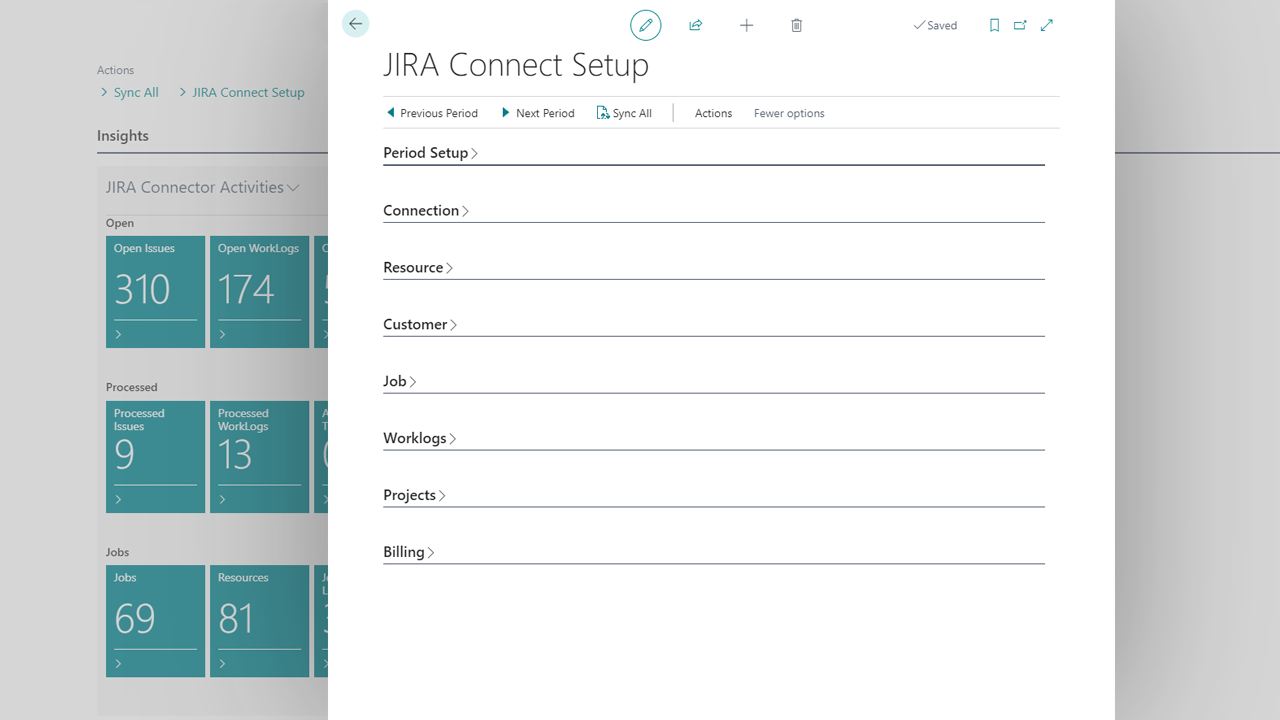Open the Resources tile showing 81
Viewport: 1280px width, 720px height.
coord(260,621)
